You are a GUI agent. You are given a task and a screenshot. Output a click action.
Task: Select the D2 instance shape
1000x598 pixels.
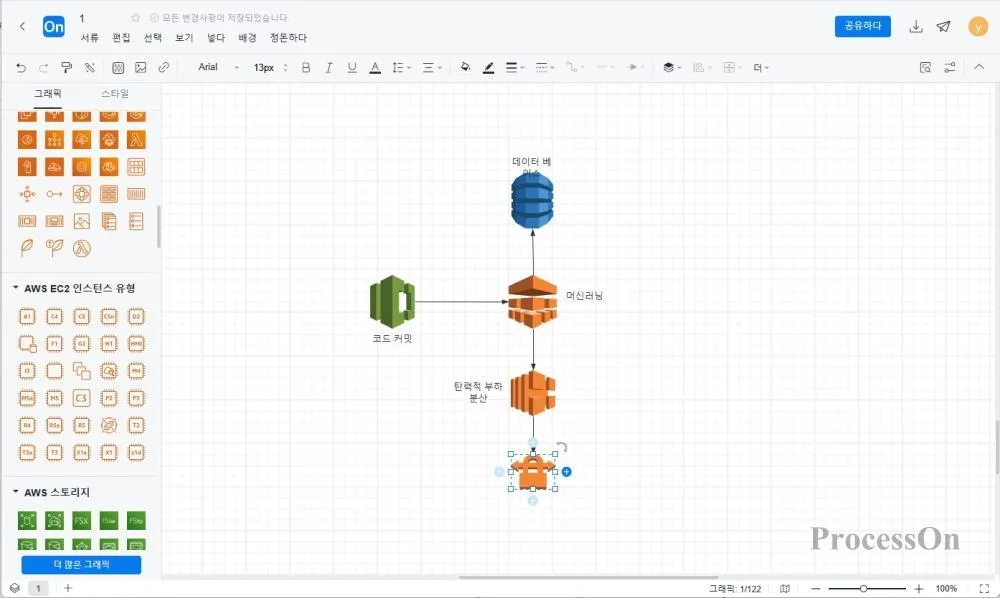[136, 316]
